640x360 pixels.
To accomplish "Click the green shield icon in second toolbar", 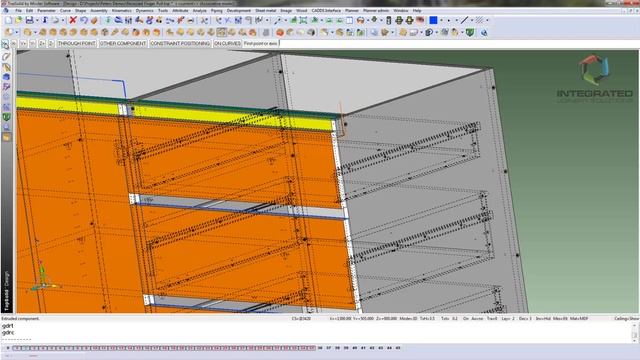I will point(470,33).
